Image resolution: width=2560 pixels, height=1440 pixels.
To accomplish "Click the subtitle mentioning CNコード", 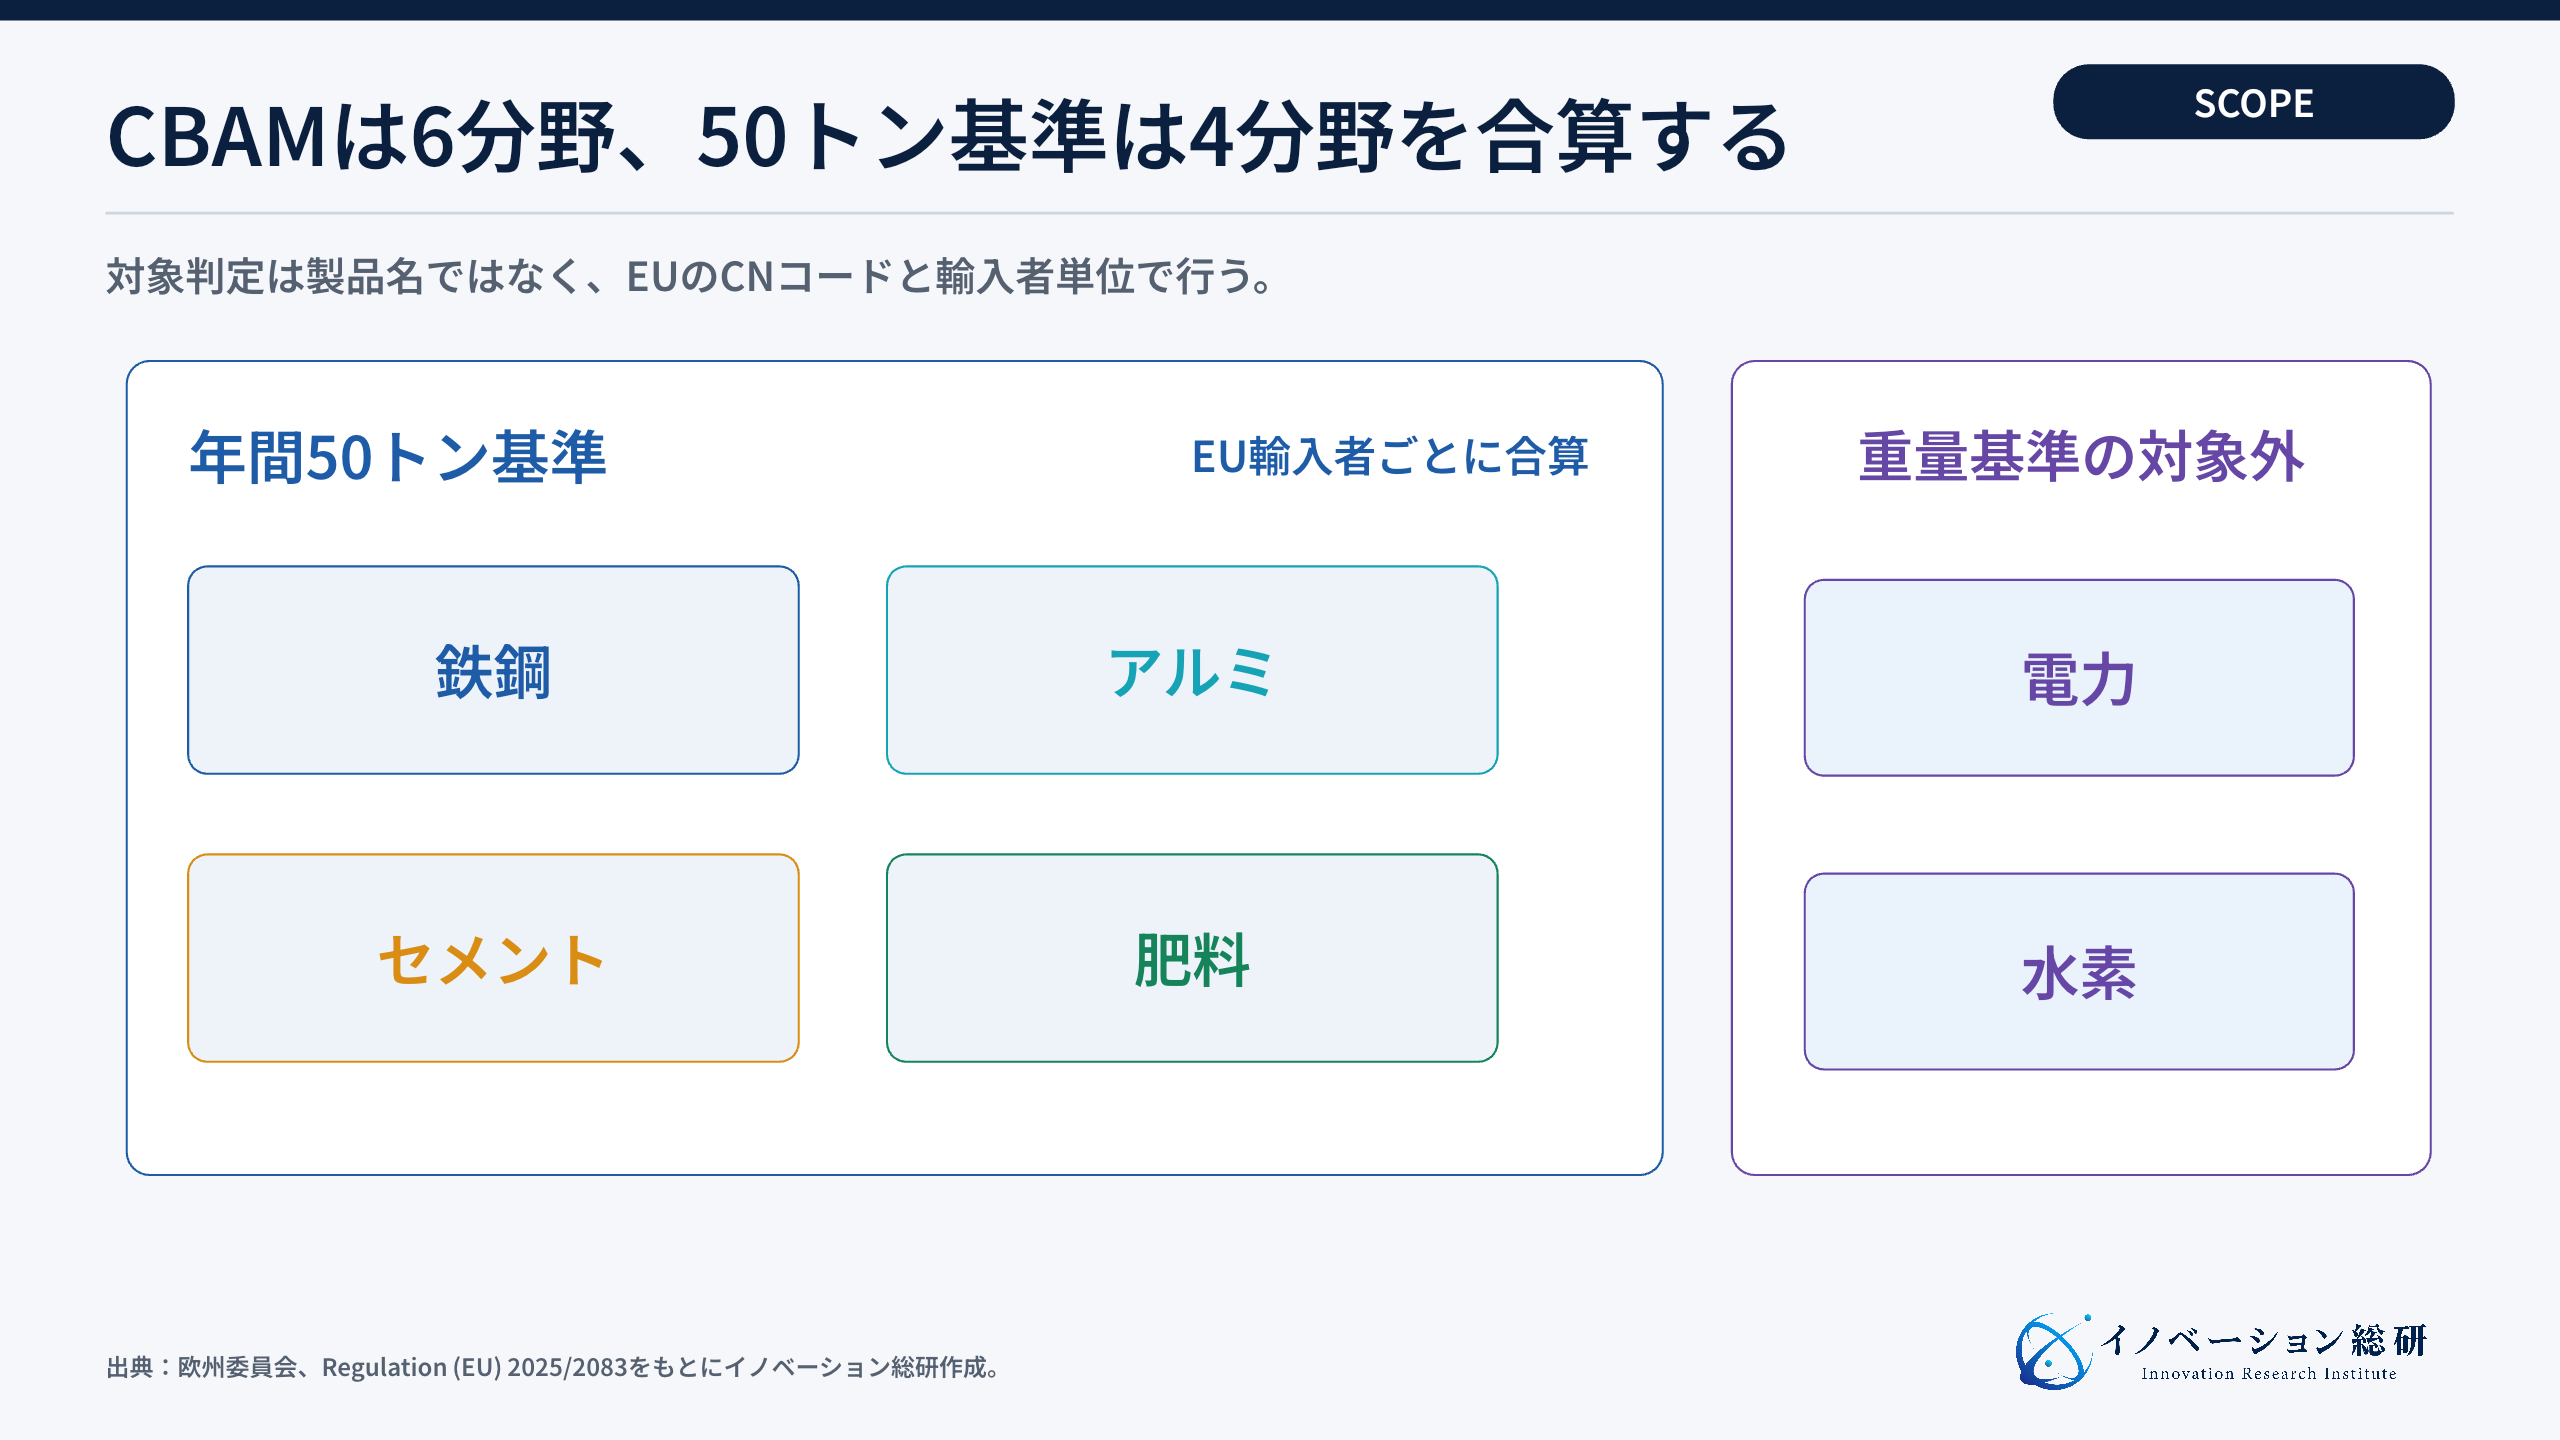I will click(x=690, y=277).
